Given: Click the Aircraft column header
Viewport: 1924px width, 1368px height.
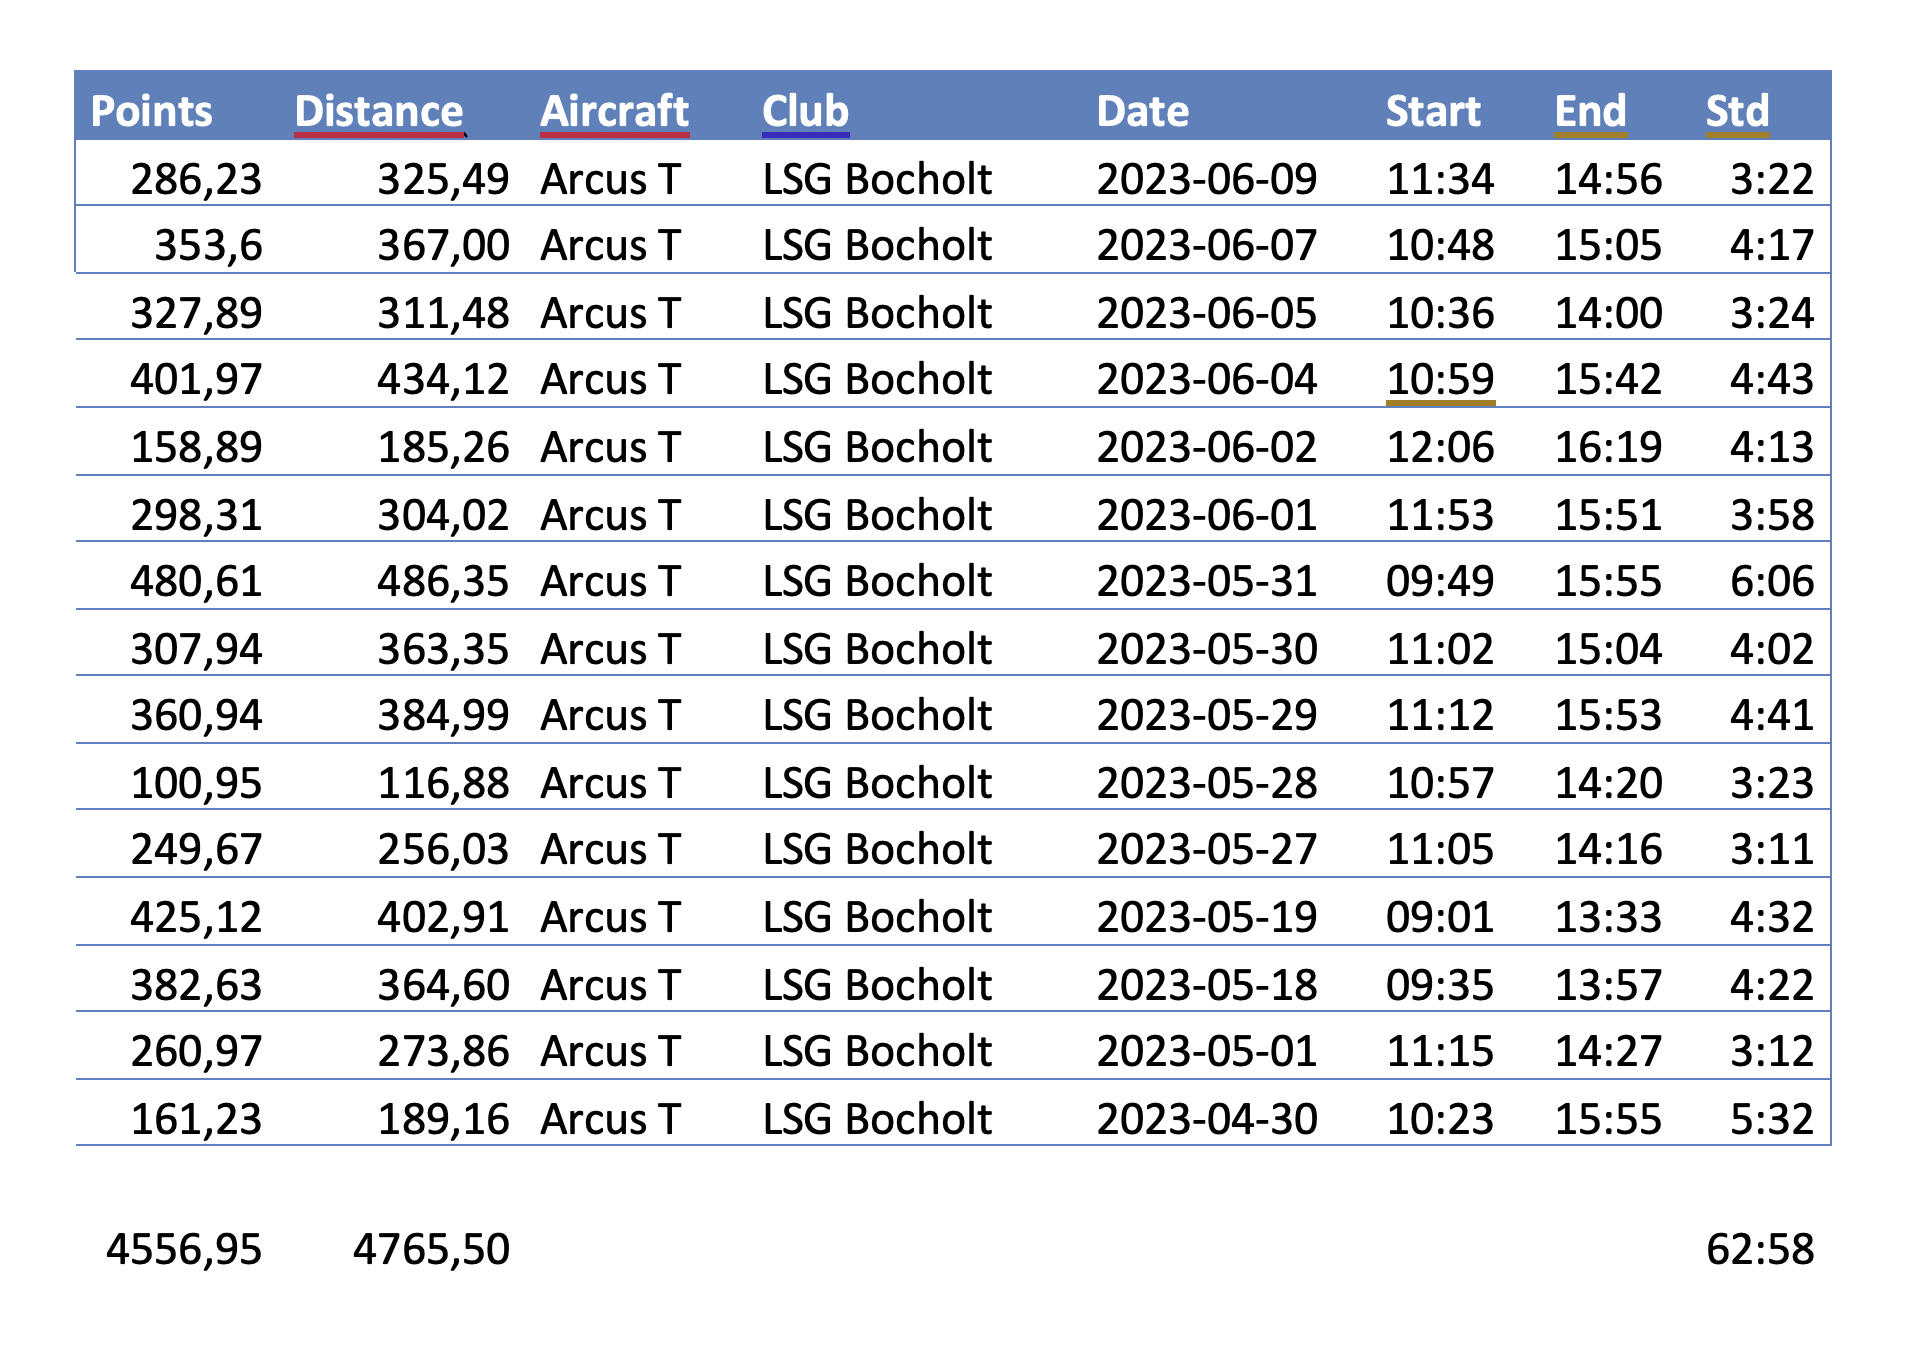Looking at the screenshot, I should (614, 111).
